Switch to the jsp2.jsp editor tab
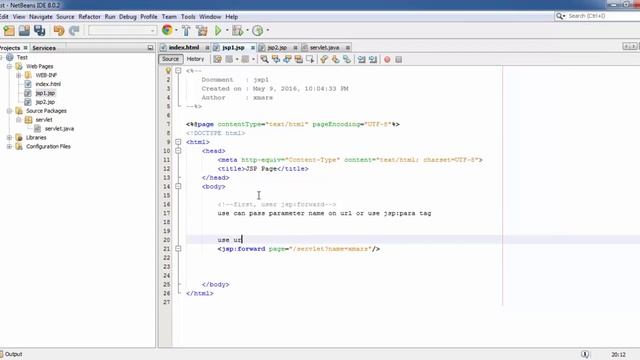The image size is (640, 360). [277, 48]
